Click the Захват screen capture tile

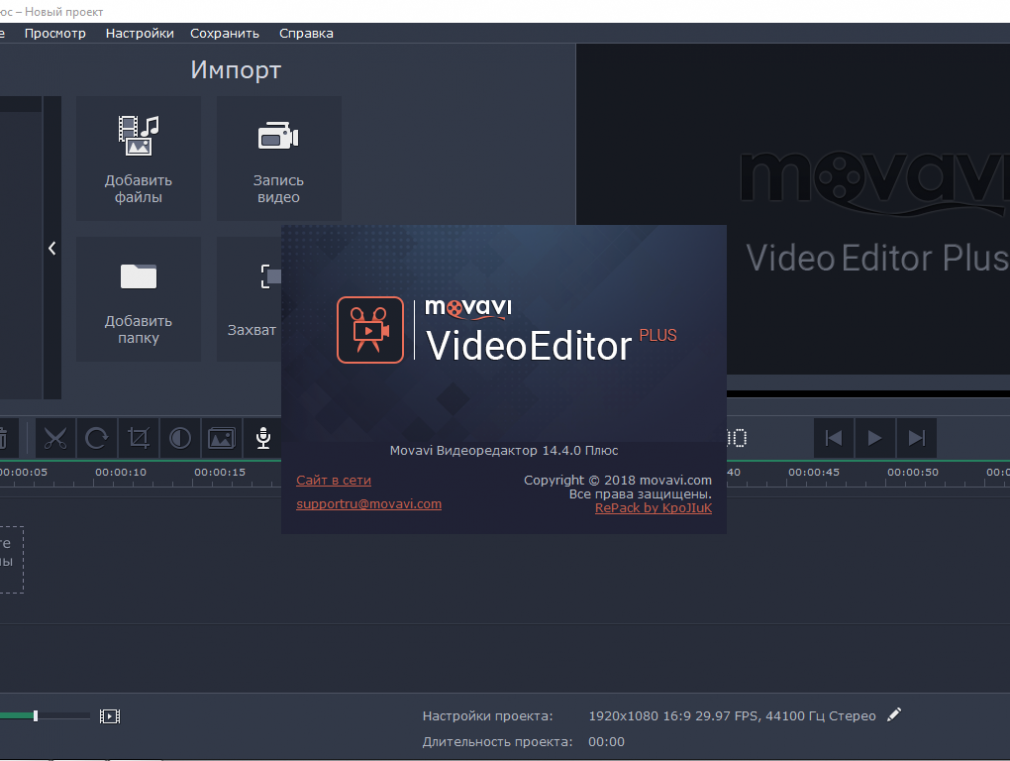[x=249, y=298]
